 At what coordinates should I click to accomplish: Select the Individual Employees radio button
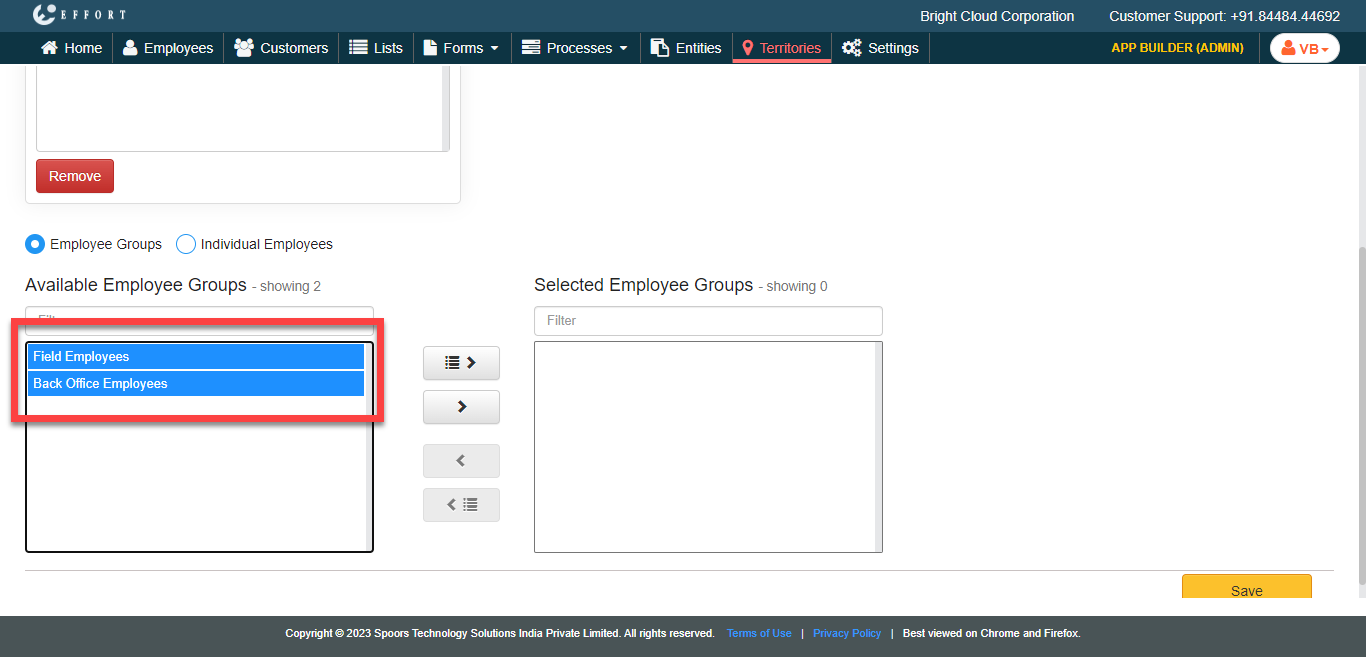[186, 244]
